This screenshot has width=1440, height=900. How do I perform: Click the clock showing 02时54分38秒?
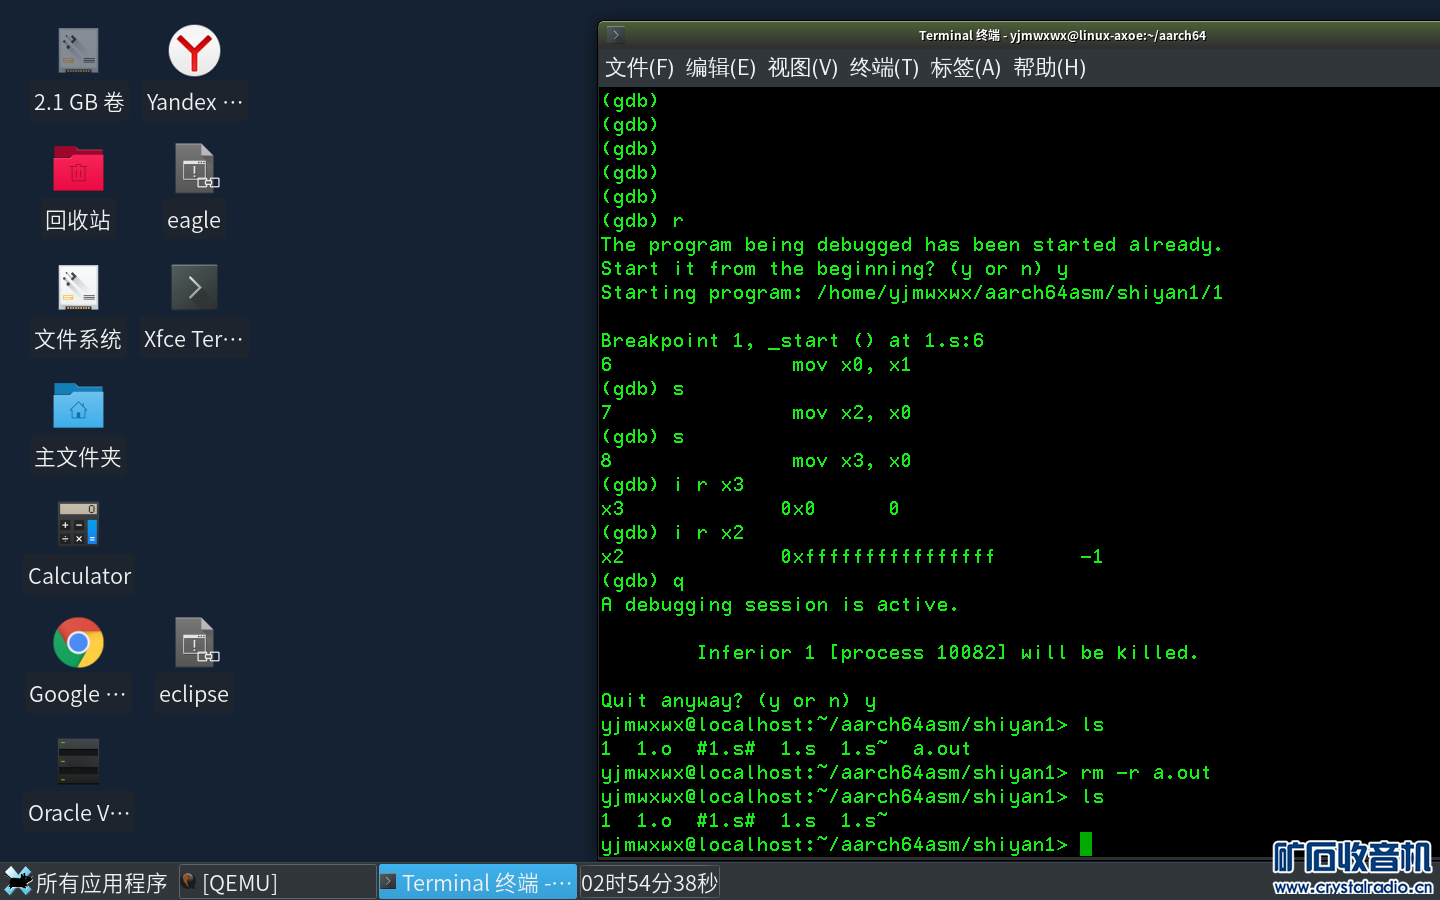tap(649, 883)
